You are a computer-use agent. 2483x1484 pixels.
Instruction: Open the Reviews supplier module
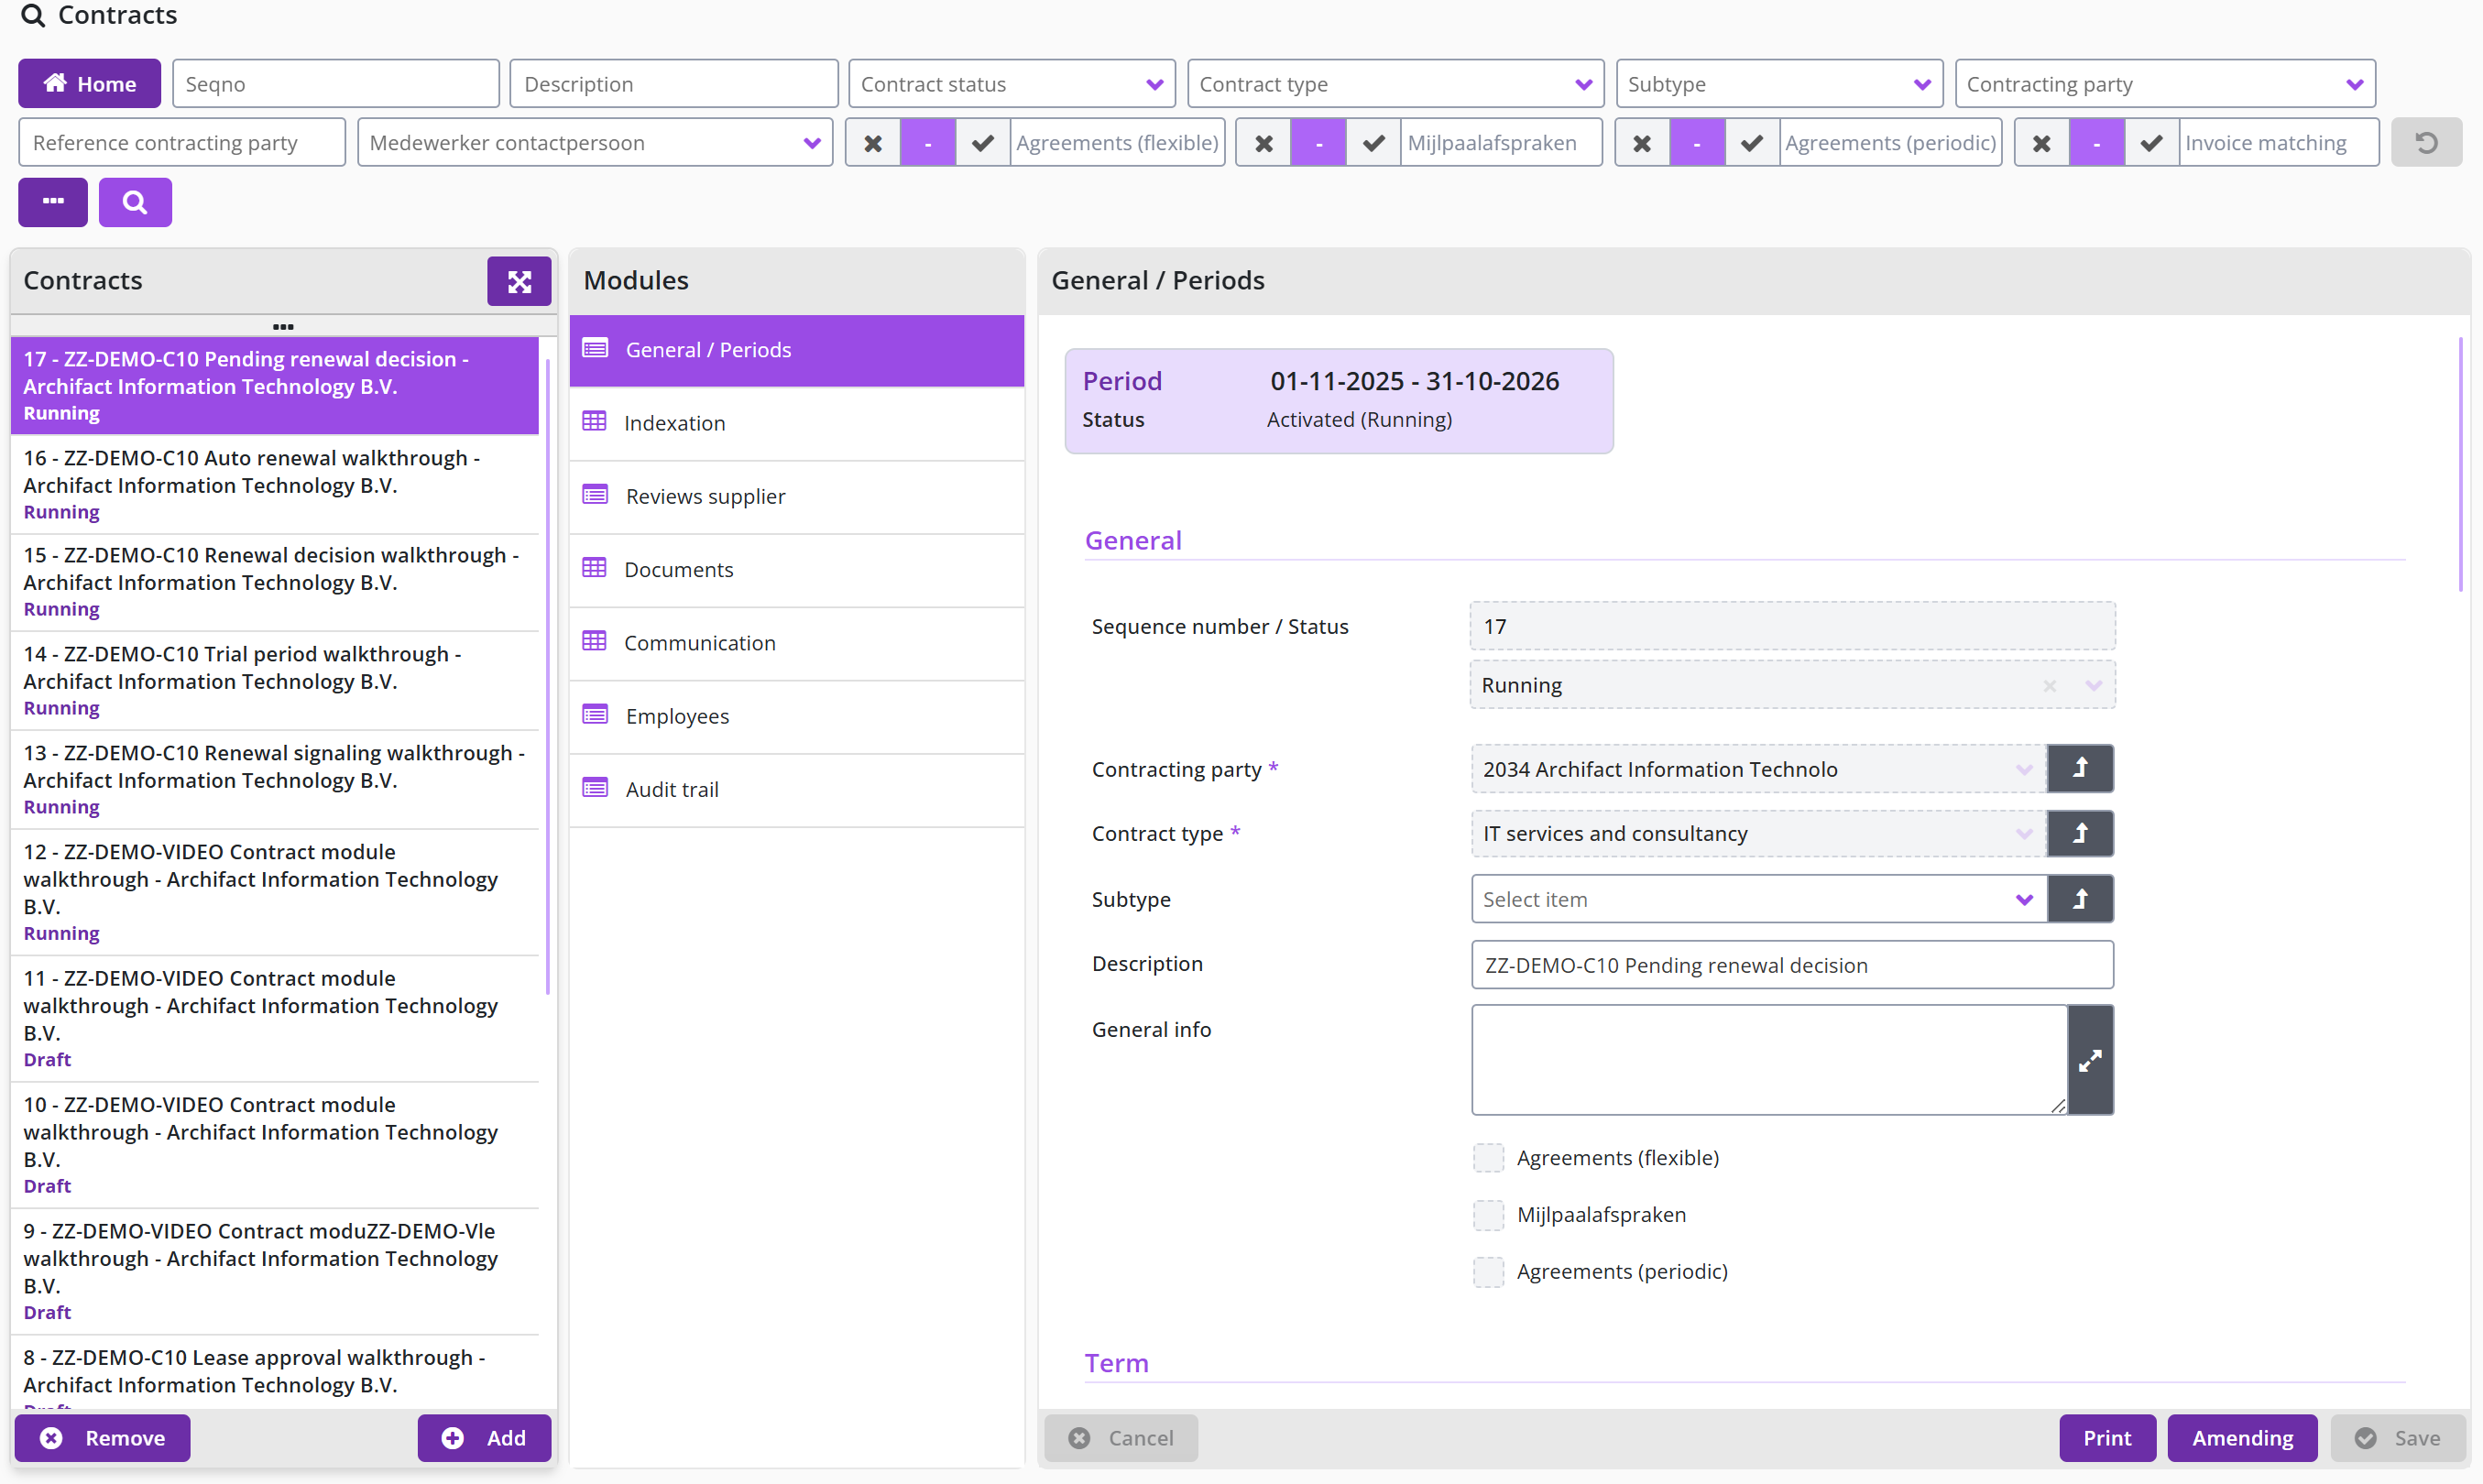(797, 496)
